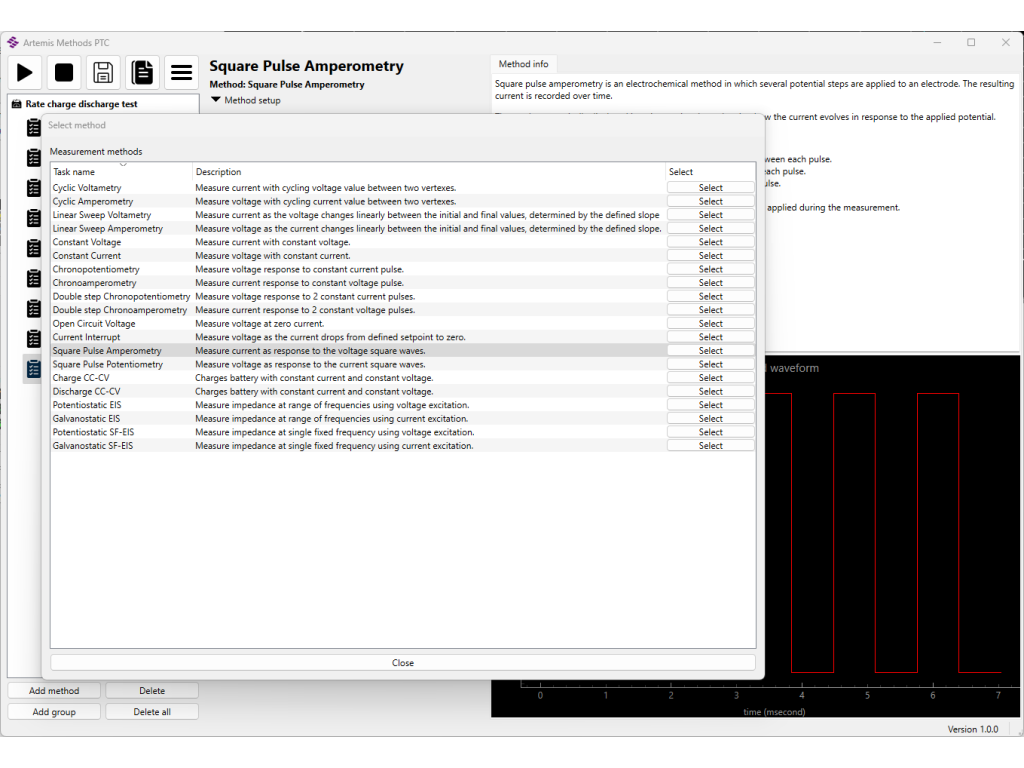Click the Add method button
This screenshot has height=768, width=1024.
(54, 691)
